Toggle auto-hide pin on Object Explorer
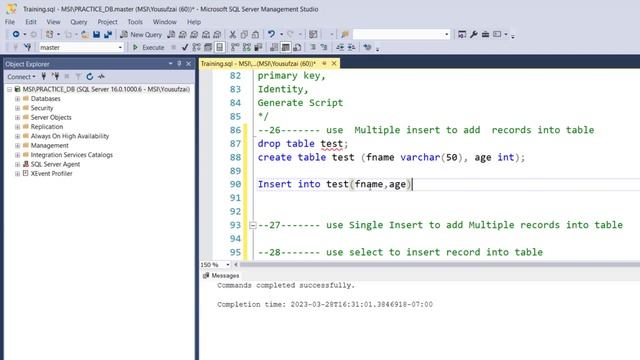This screenshot has height=360, width=640. [179, 64]
